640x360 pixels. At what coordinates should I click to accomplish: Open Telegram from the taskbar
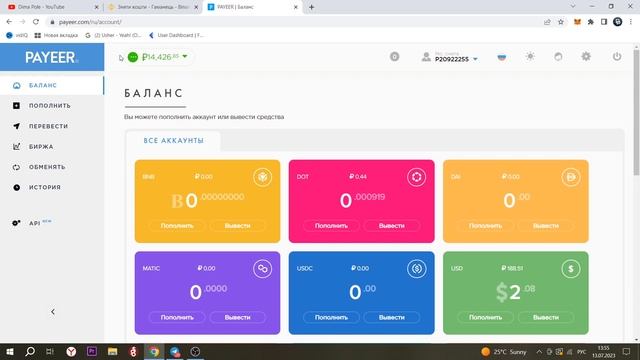click(175, 351)
